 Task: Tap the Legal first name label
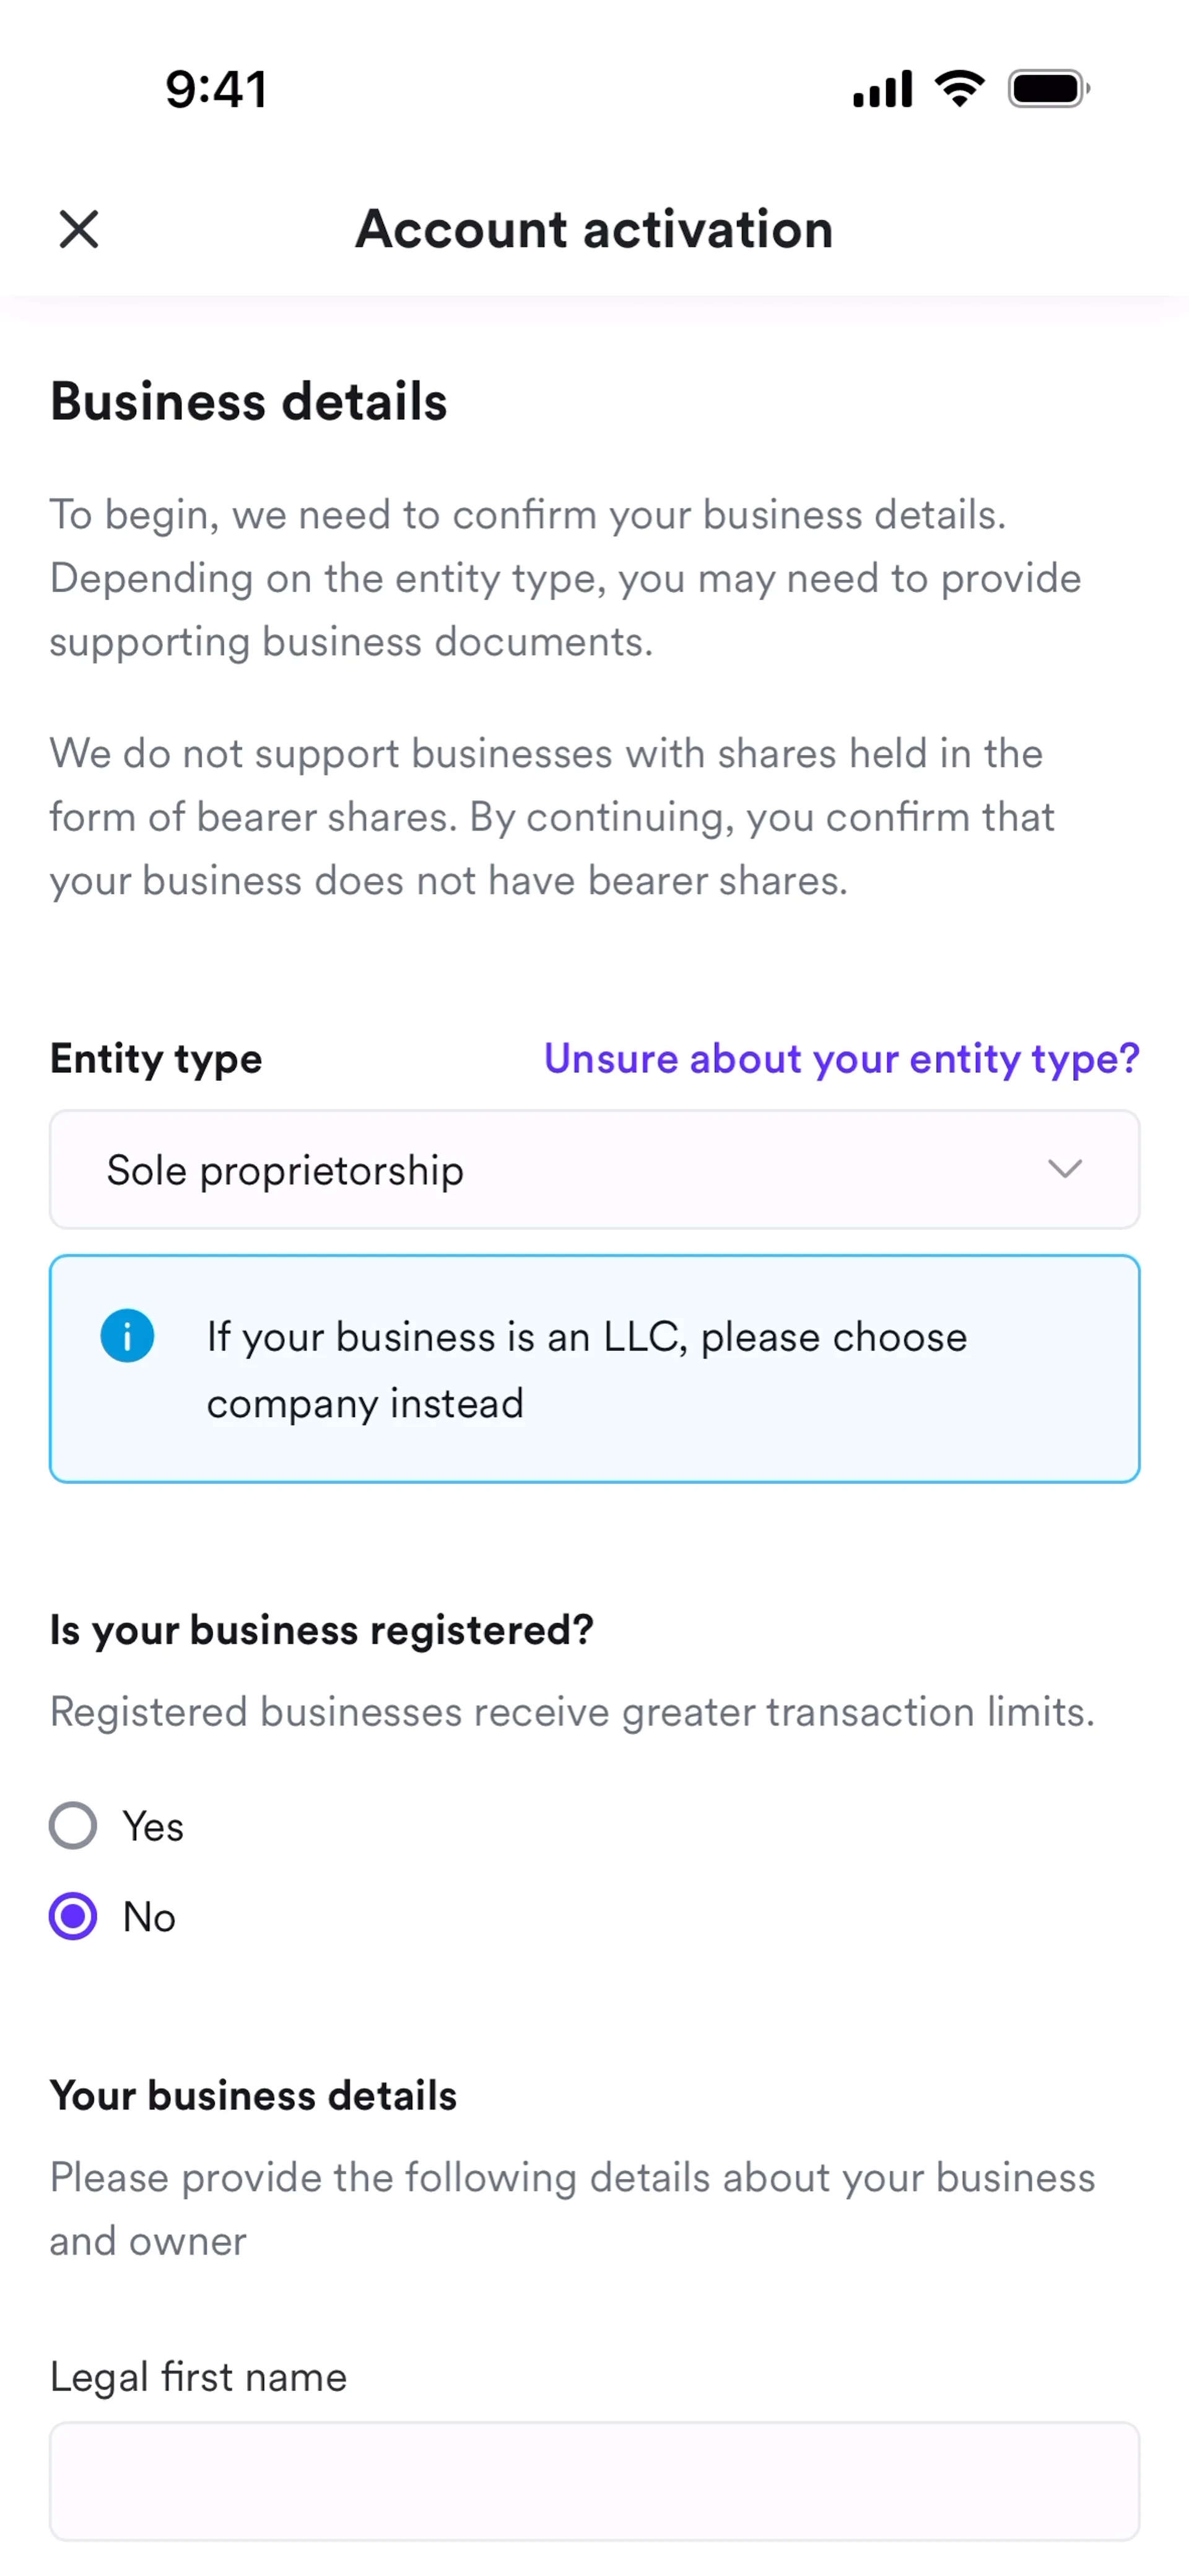coord(198,2376)
